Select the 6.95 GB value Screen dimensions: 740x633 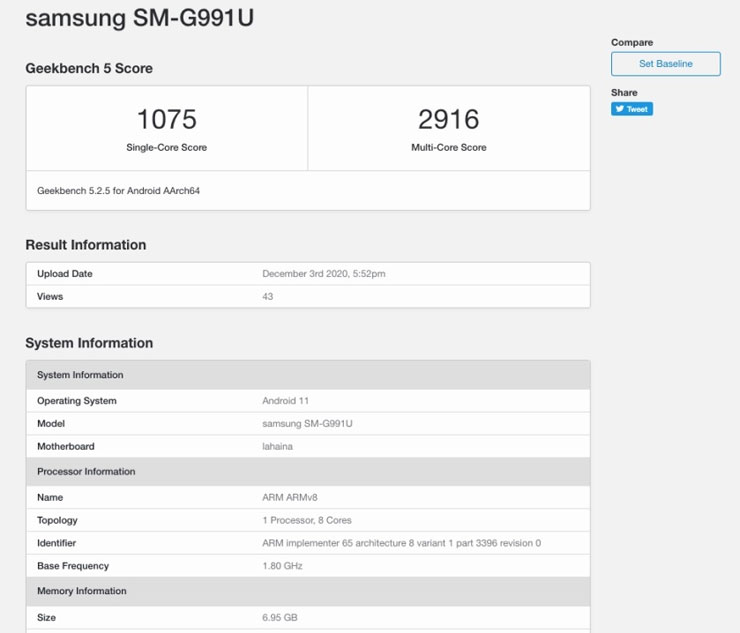(x=280, y=617)
